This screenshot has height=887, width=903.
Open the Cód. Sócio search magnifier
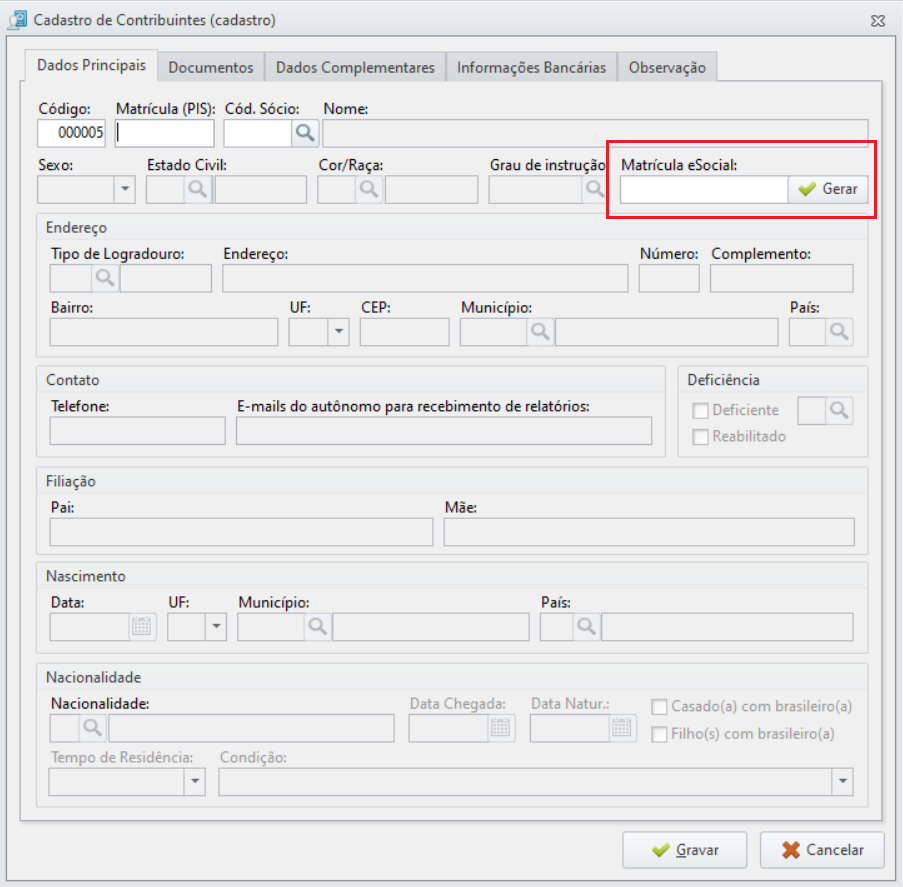(305, 133)
